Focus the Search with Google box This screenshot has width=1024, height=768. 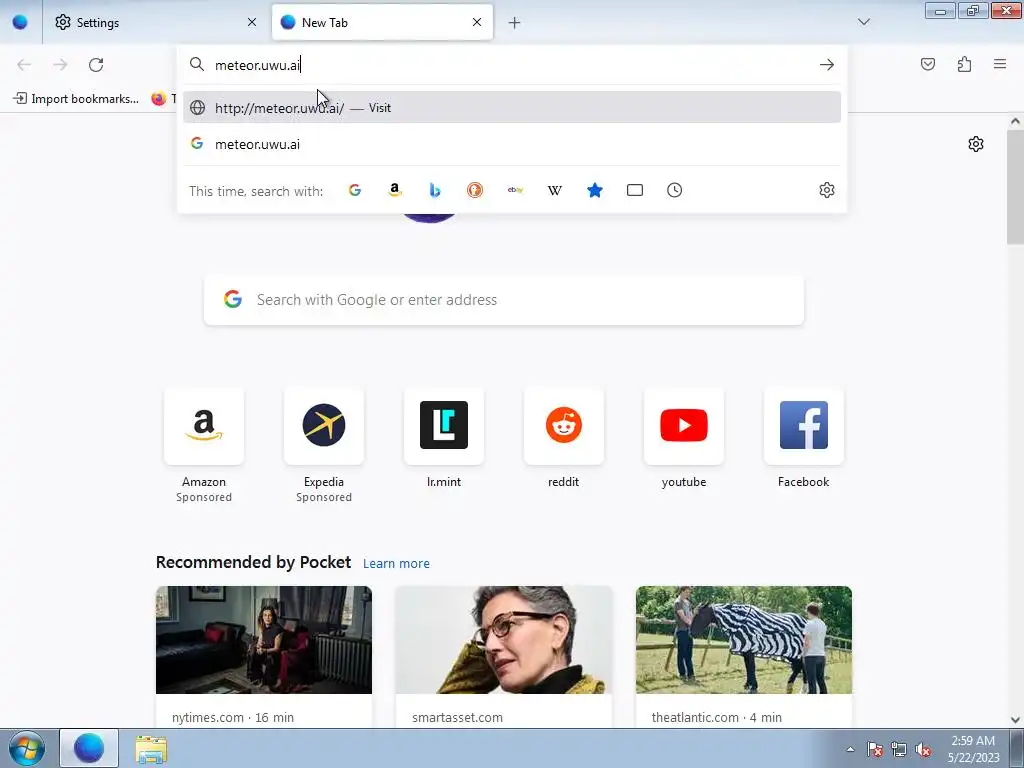pyautogui.click(x=504, y=300)
